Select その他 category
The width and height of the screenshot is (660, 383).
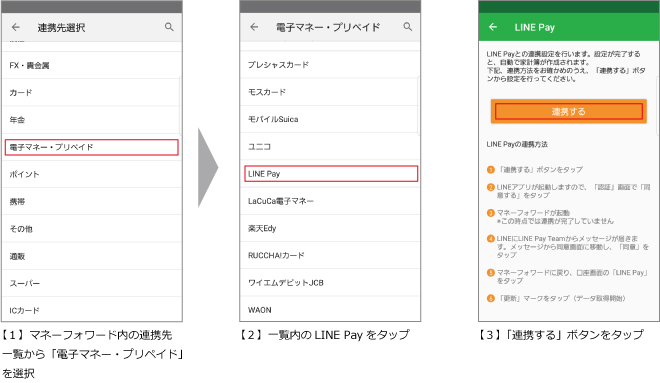coord(92,229)
